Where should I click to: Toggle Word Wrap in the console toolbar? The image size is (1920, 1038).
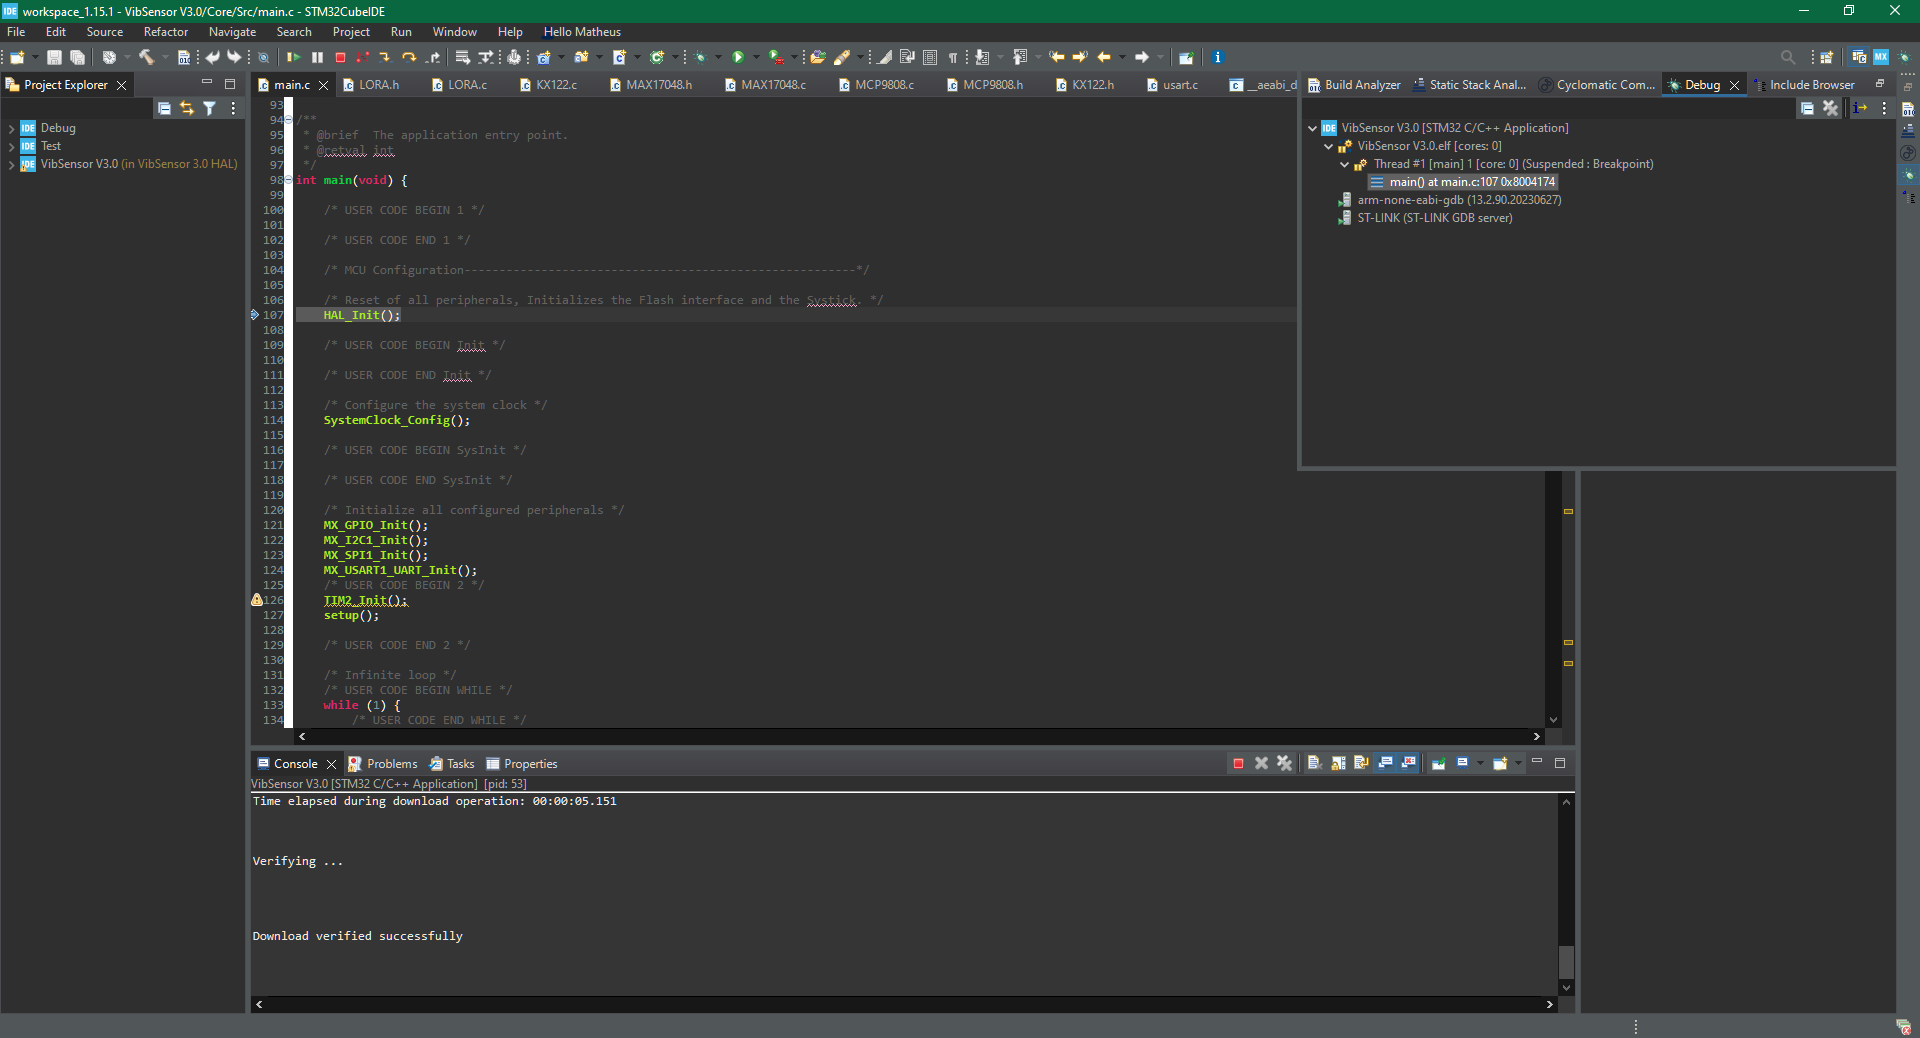tap(1361, 764)
